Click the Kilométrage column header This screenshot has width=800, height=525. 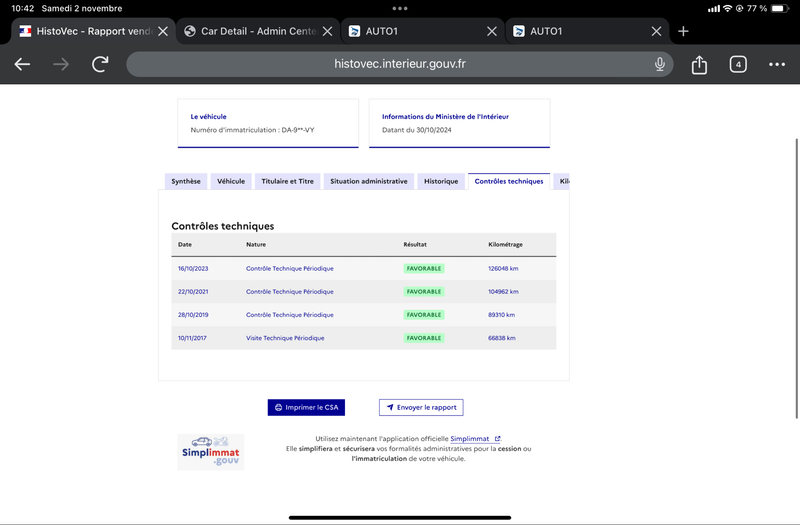pyautogui.click(x=505, y=244)
